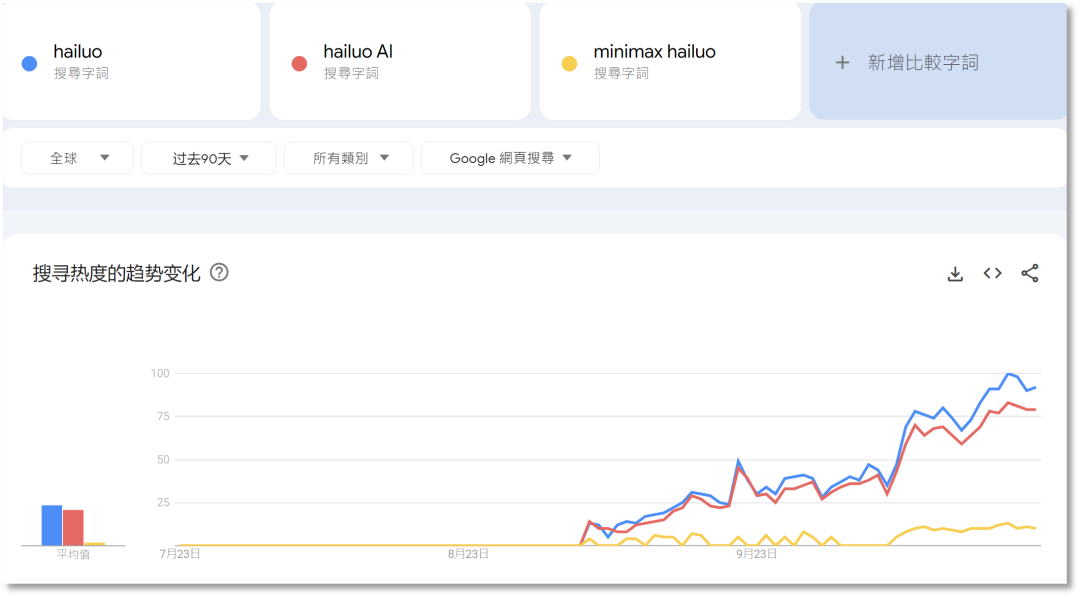The width and height of the screenshot is (1080, 597).
Task: Click the help question mark icon
Action: 219,272
